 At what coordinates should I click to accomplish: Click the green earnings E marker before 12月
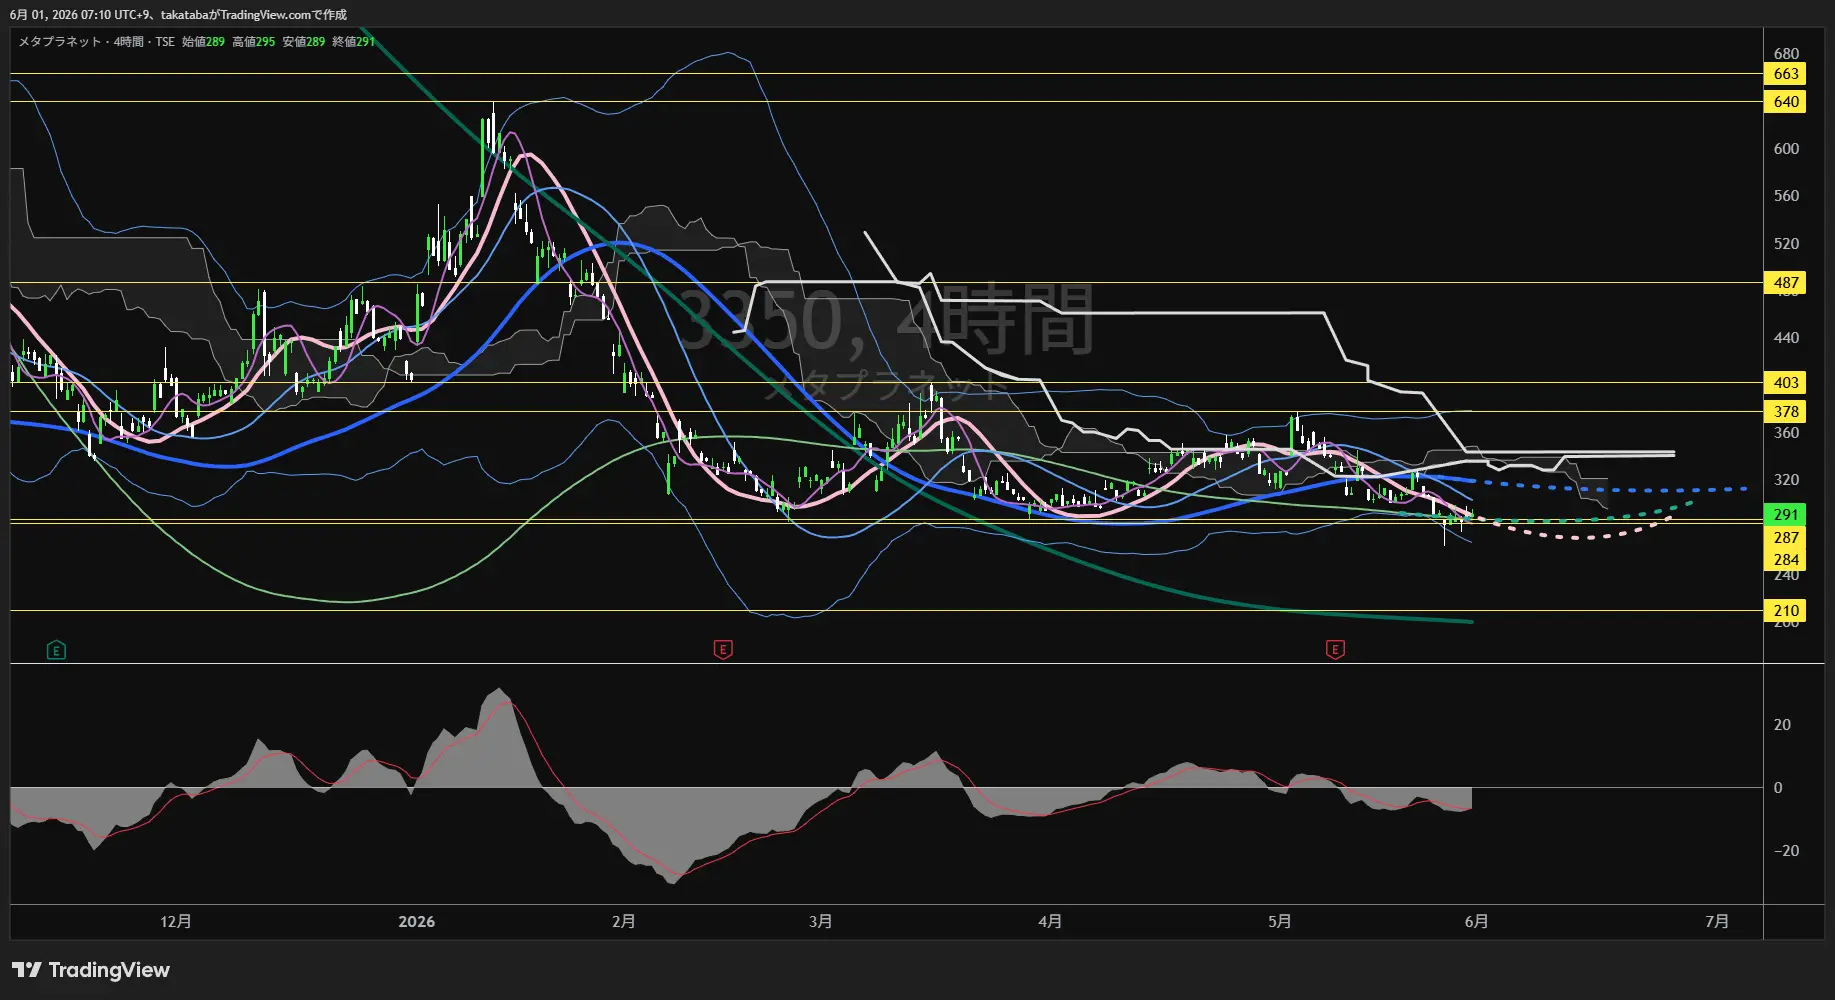click(56, 650)
